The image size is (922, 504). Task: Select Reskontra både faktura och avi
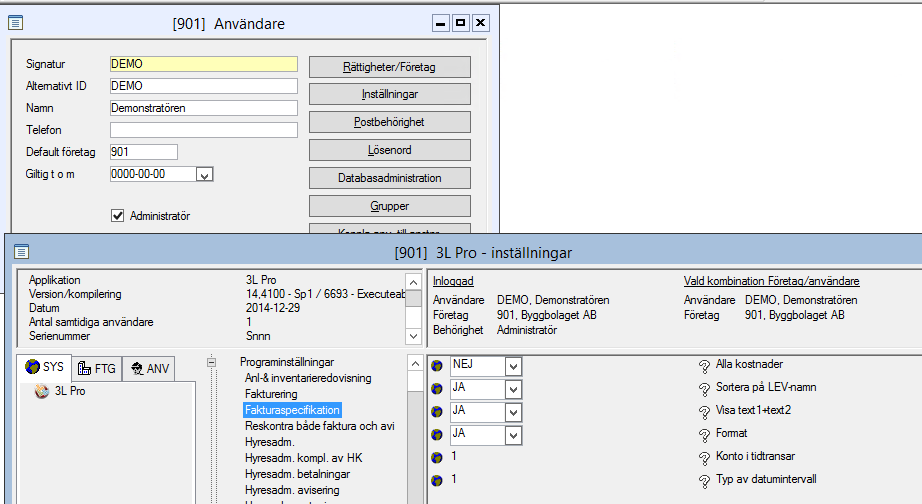pos(320,426)
